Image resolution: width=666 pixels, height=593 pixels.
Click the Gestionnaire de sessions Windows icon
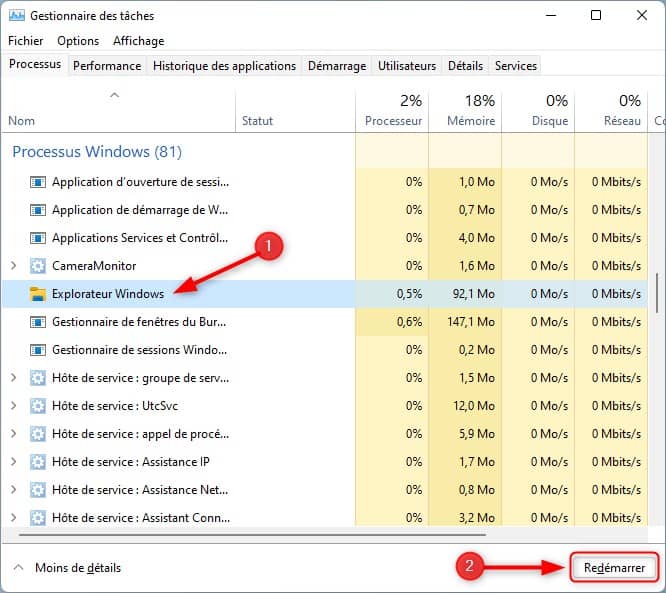click(x=38, y=350)
